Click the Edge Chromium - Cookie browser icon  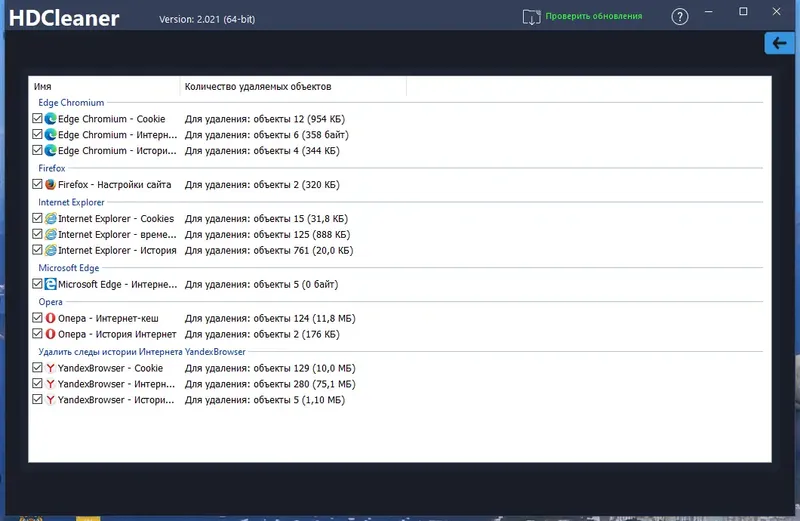pyautogui.click(x=50, y=119)
